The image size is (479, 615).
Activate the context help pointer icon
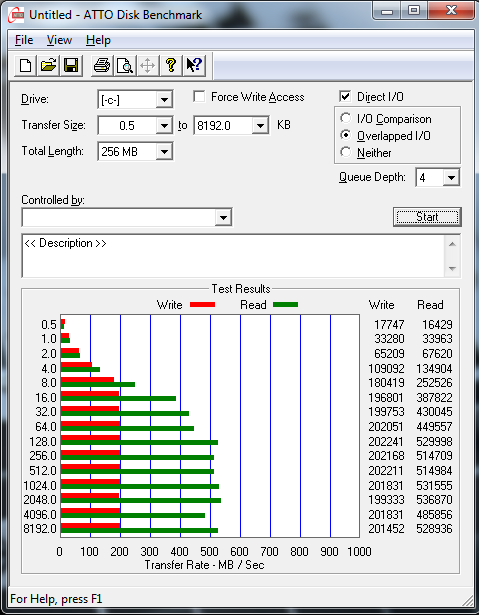pyautogui.click(x=194, y=65)
